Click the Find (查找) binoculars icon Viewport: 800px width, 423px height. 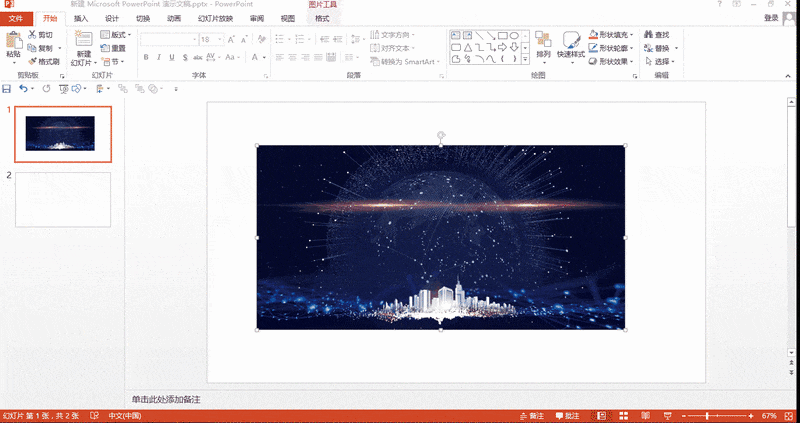click(648, 34)
